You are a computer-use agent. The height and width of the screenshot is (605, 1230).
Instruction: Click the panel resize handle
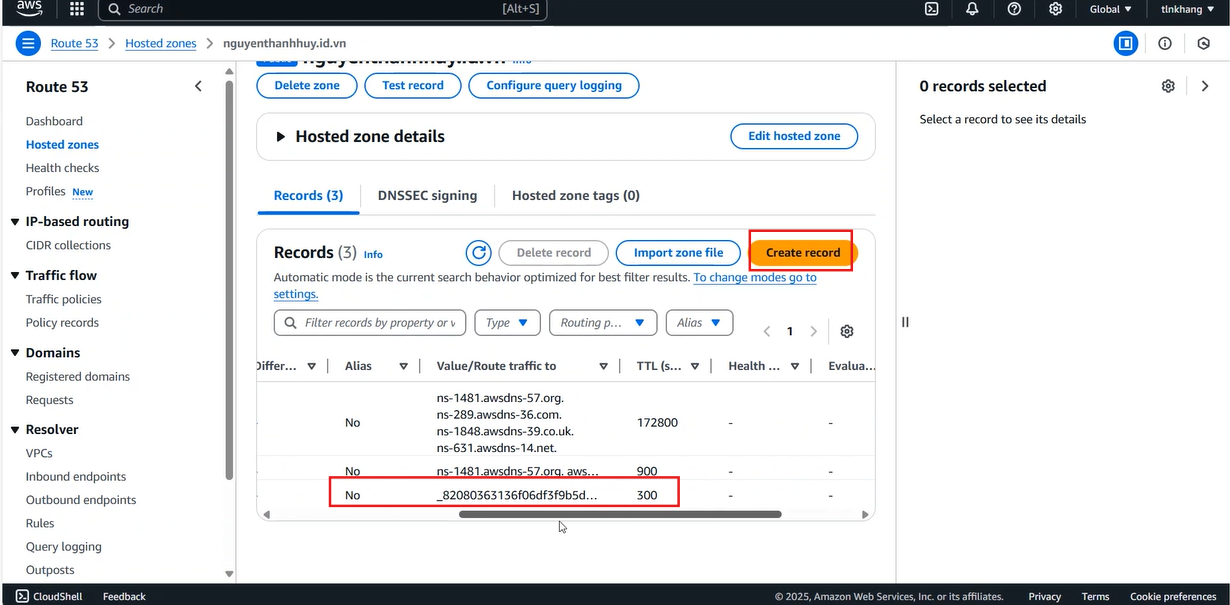click(905, 322)
